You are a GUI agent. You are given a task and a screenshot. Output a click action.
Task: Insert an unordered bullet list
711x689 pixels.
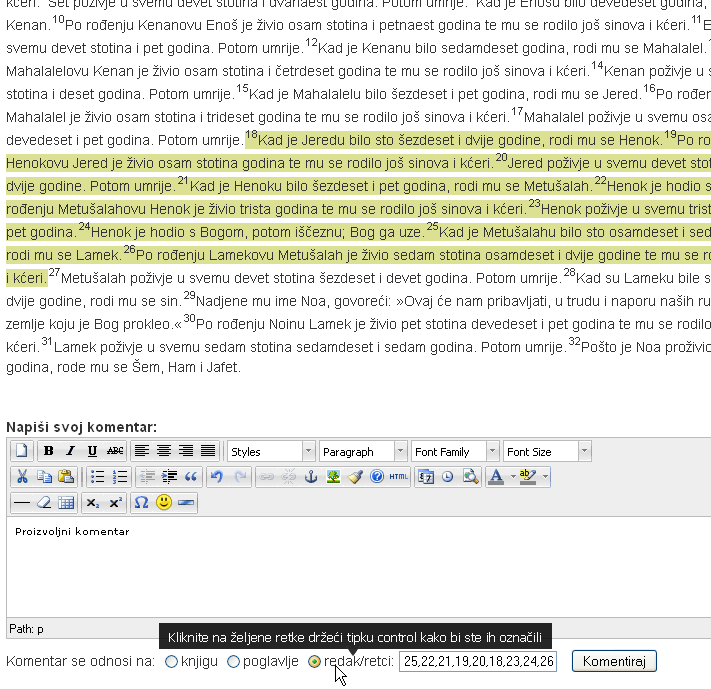click(97, 477)
